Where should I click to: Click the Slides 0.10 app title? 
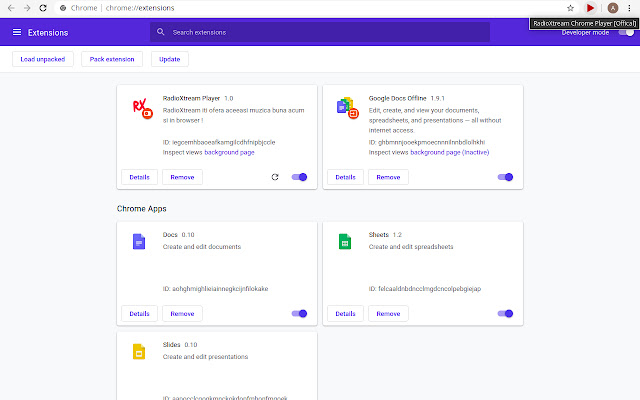pyautogui.click(x=180, y=344)
